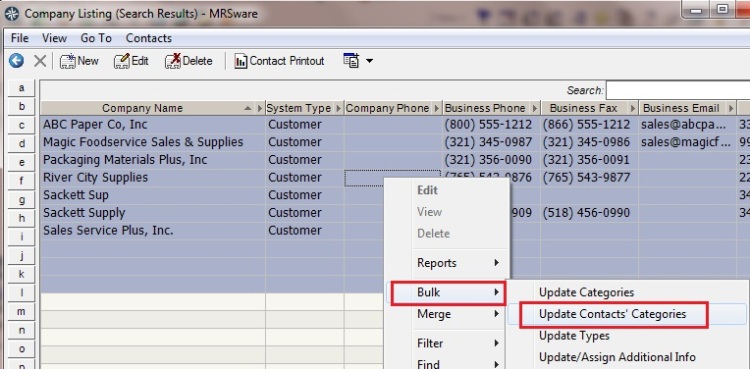Filter companies by letter d
The image size is (750, 369).
pyautogui.click(x=22, y=144)
